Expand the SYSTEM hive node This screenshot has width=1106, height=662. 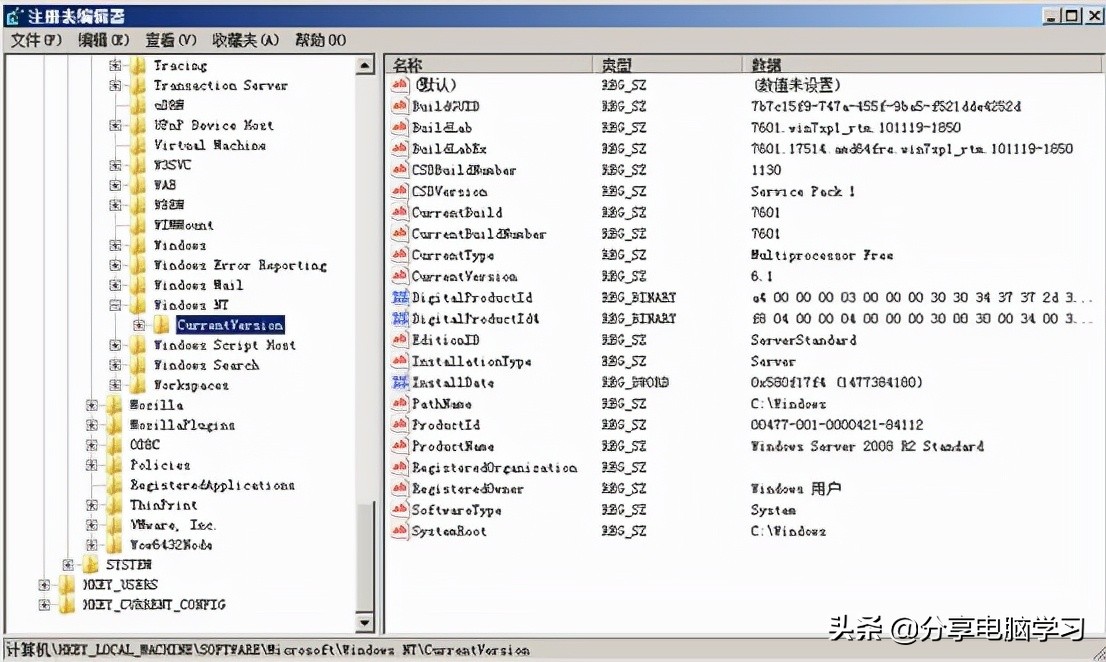coord(68,565)
